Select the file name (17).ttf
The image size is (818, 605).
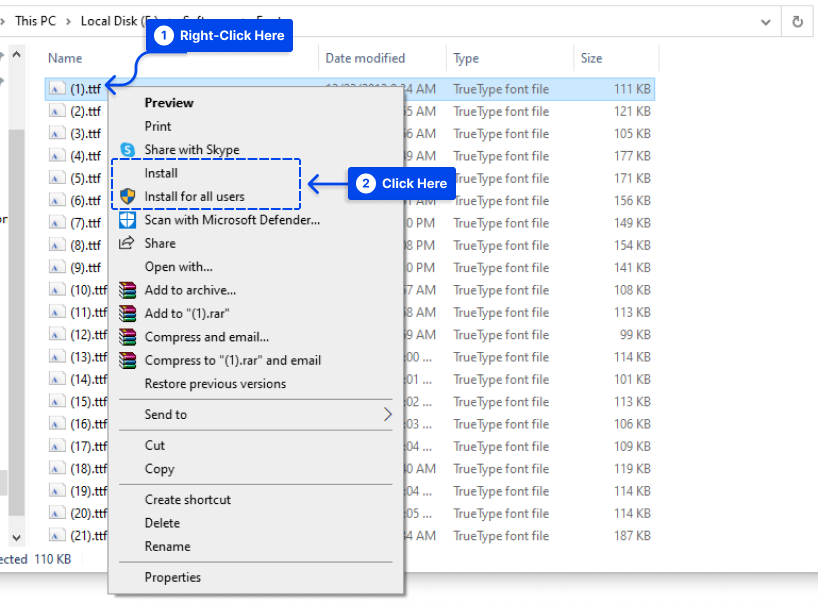tap(89, 446)
